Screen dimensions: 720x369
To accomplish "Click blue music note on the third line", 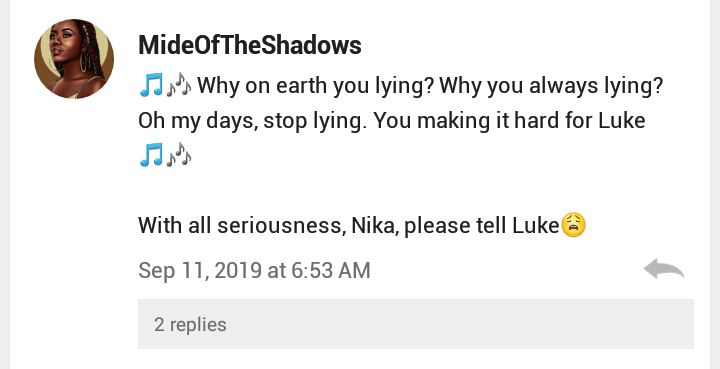I will (x=151, y=155).
